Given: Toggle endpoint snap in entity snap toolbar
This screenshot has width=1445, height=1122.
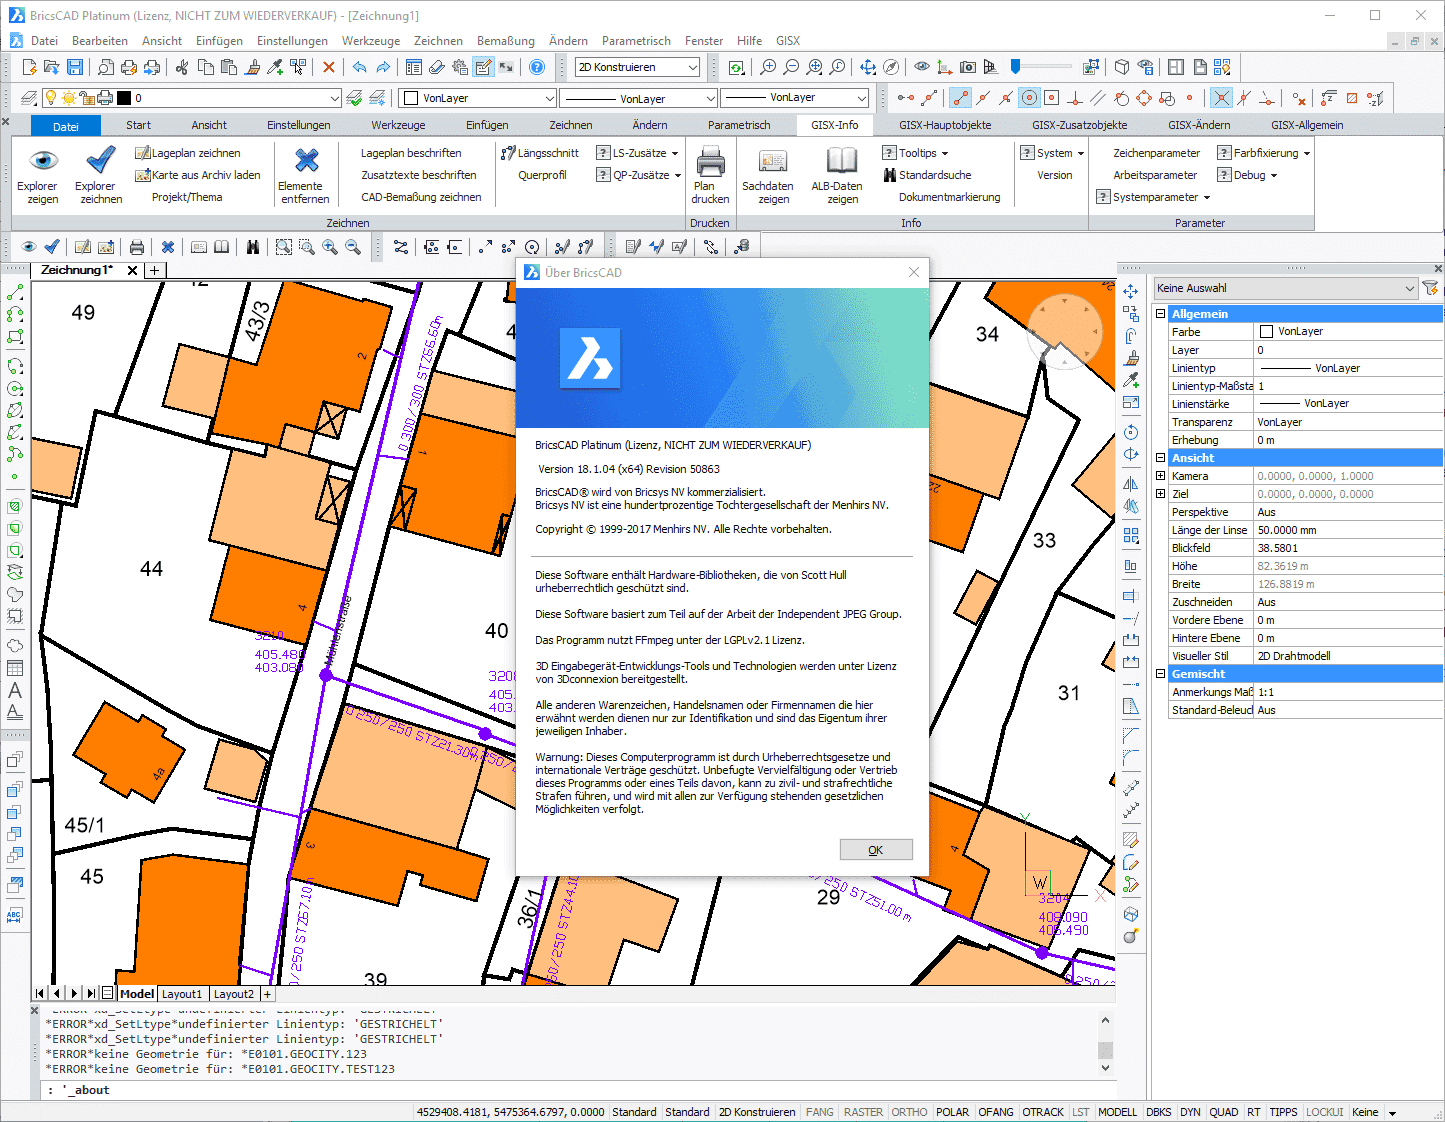Looking at the screenshot, I should (960, 98).
